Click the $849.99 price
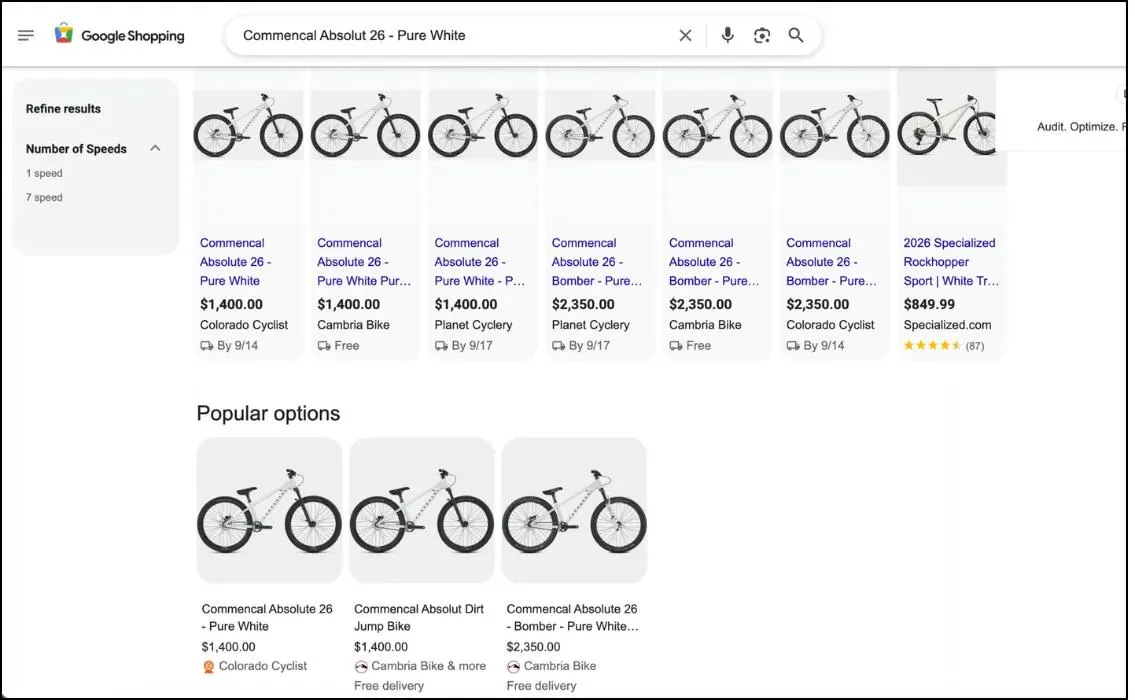The width and height of the screenshot is (1135, 700). click(929, 304)
